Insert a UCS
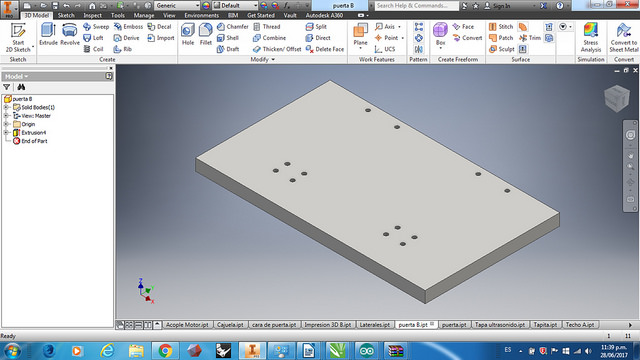This screenshot has height=360, width=640. point(385,49)
